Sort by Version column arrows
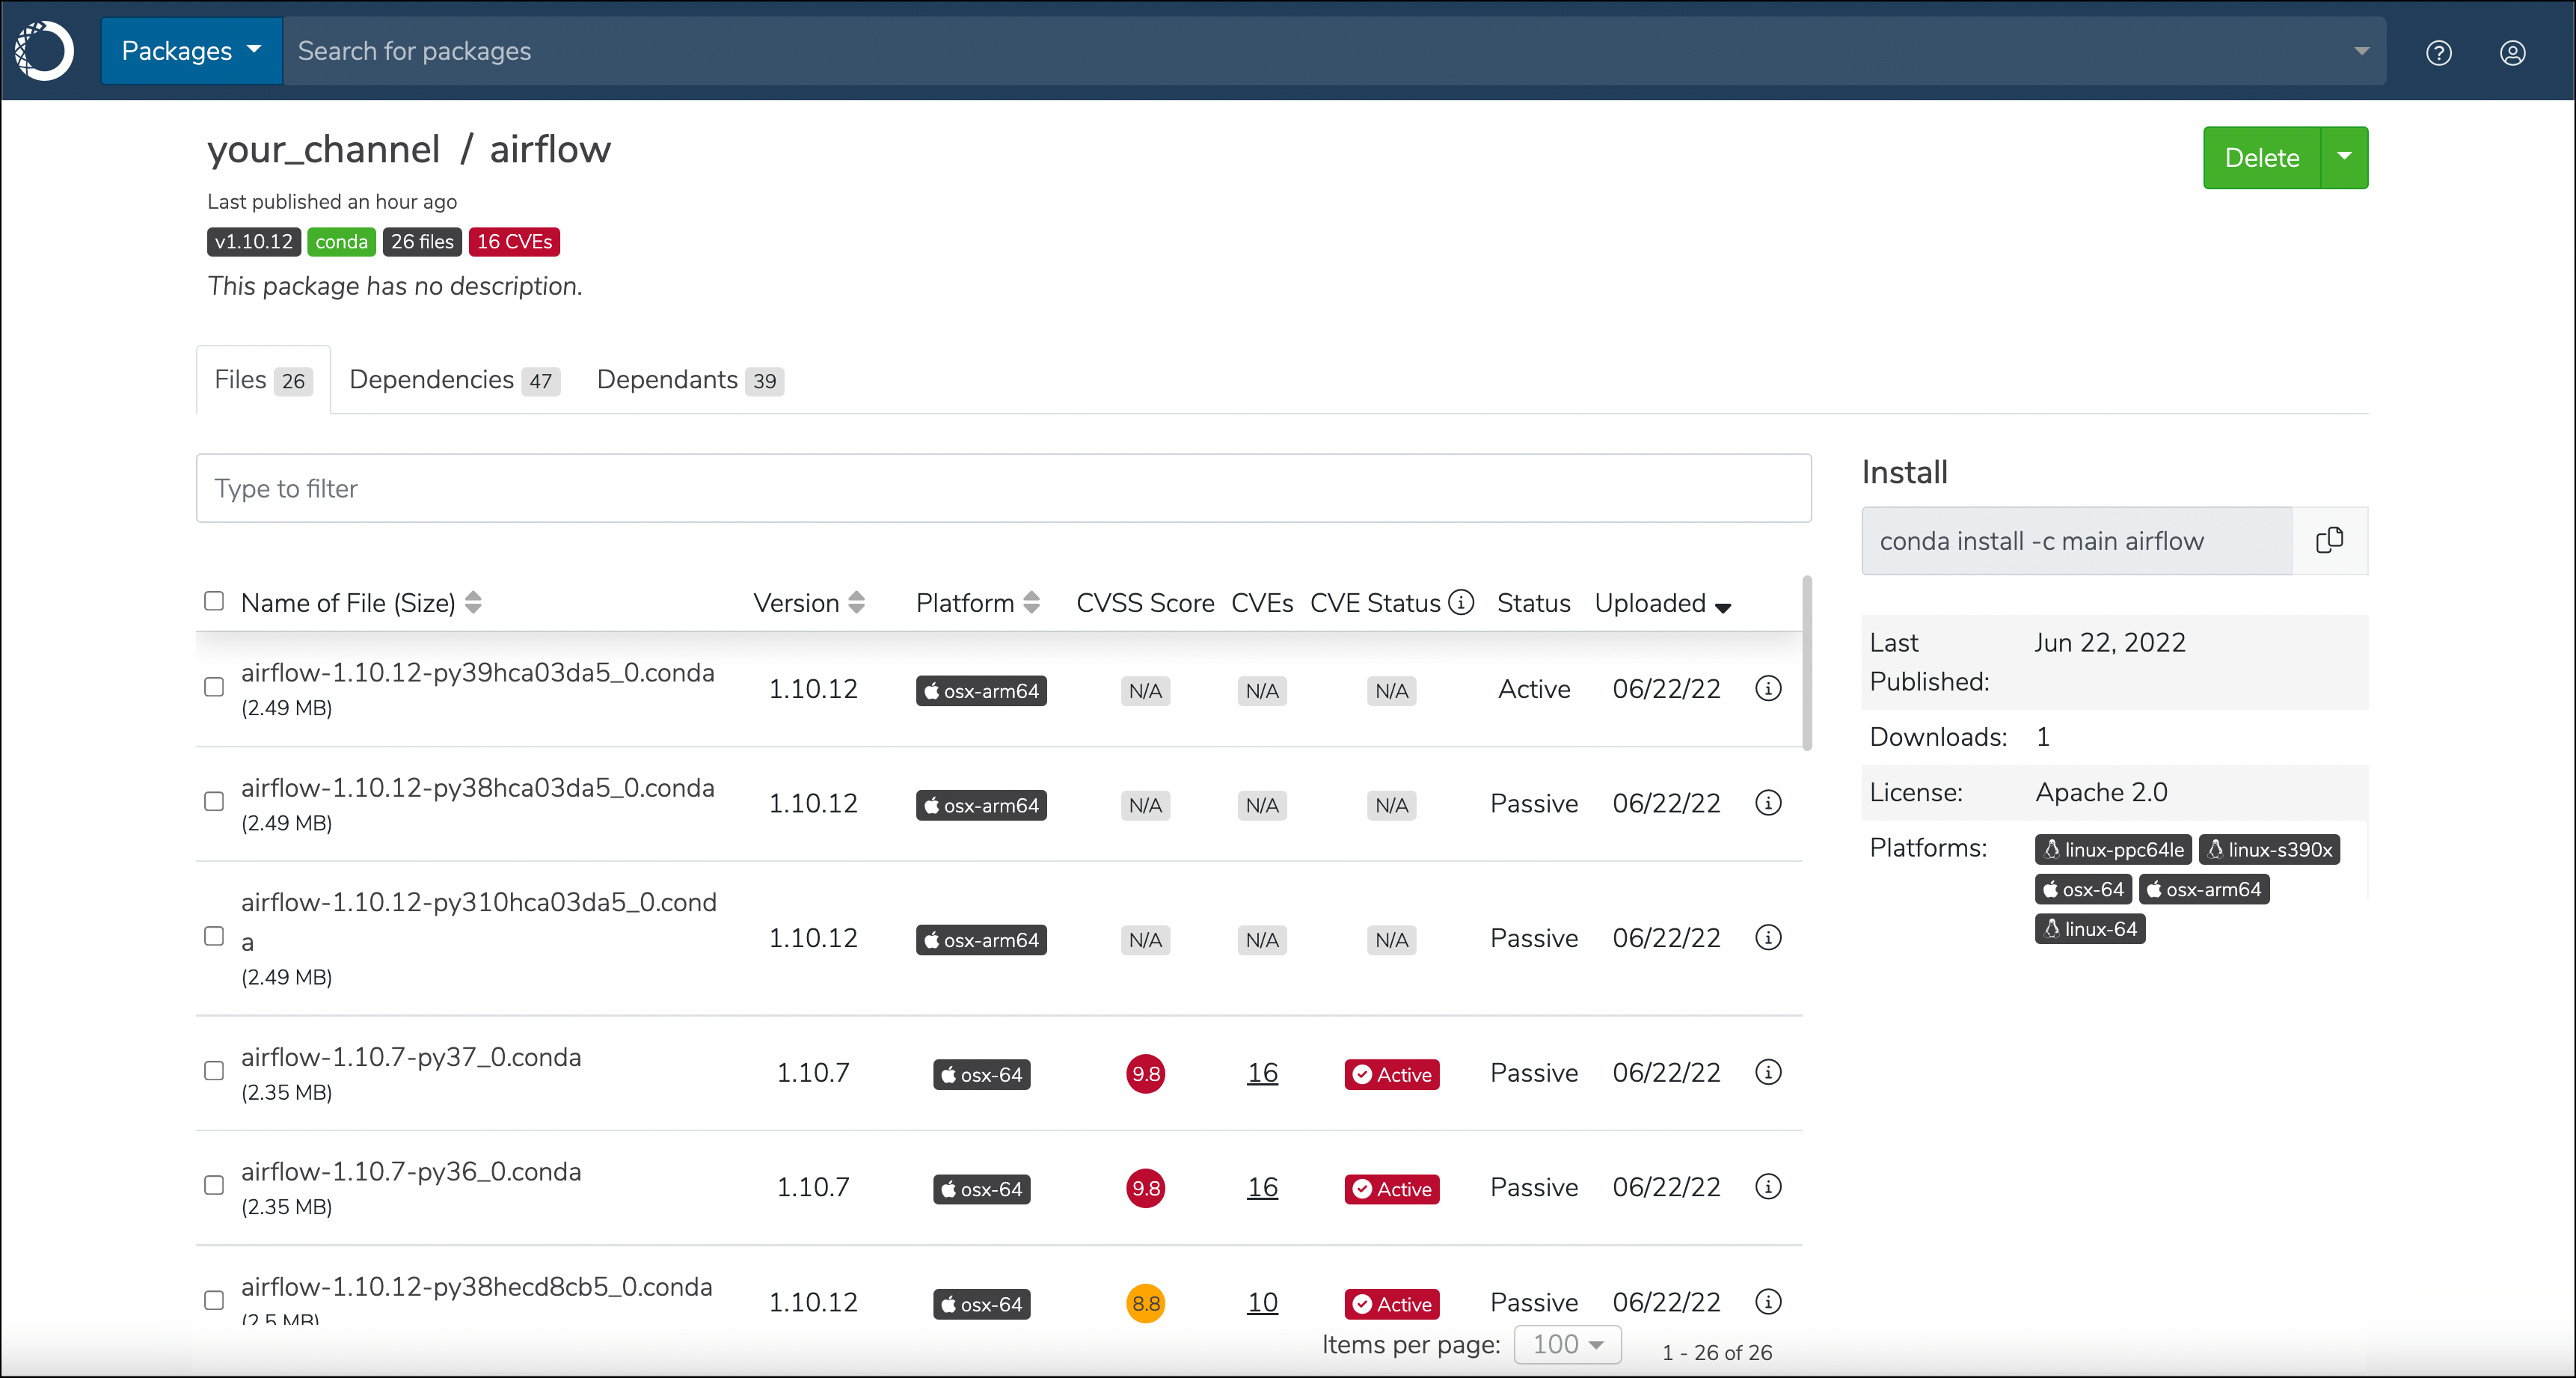This screenshot has width=2576, height=1378. tap(856, 602)
